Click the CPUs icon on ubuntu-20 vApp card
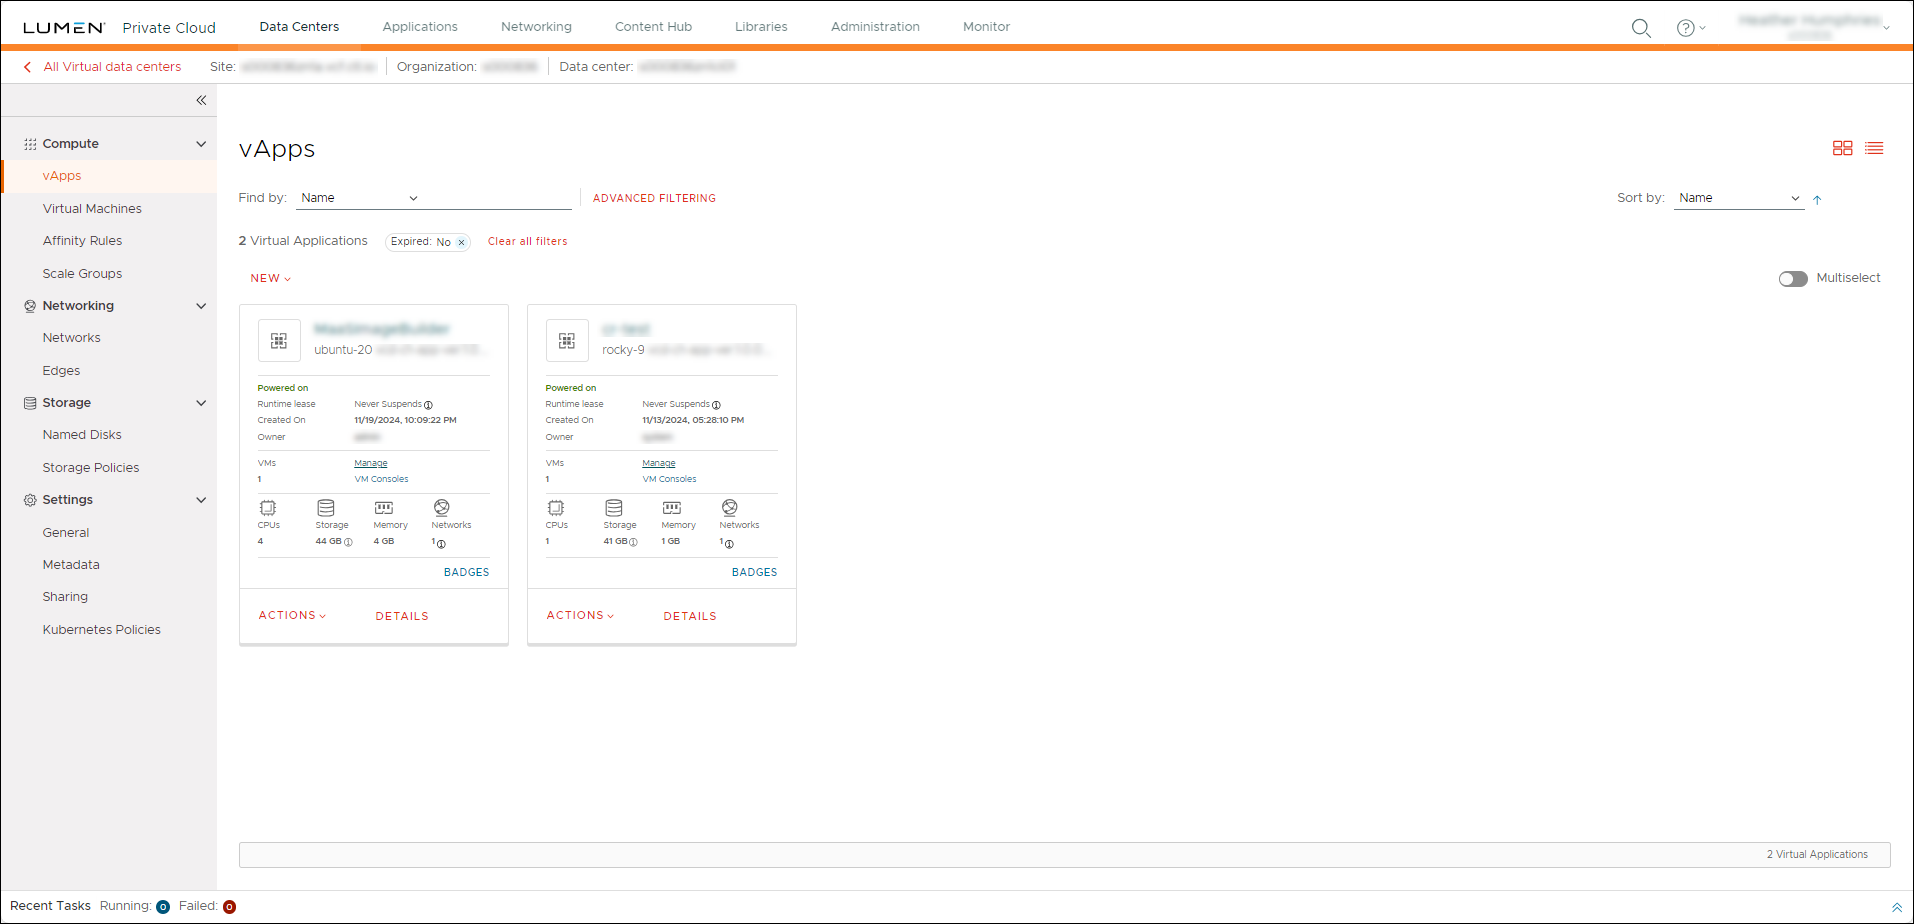Viewport: 1914px width, 924px height. click(x=268, y=509)
